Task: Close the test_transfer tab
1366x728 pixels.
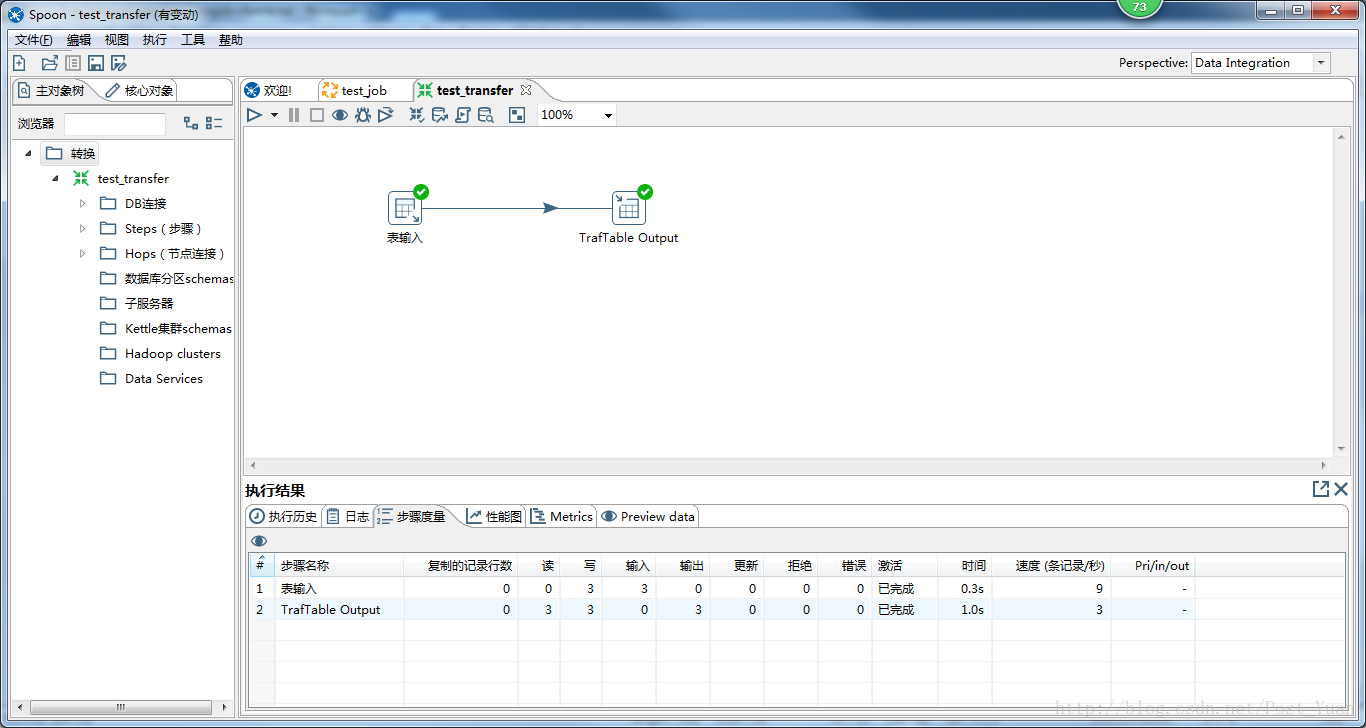Action: pyautogui.click(x=526, y=90)
